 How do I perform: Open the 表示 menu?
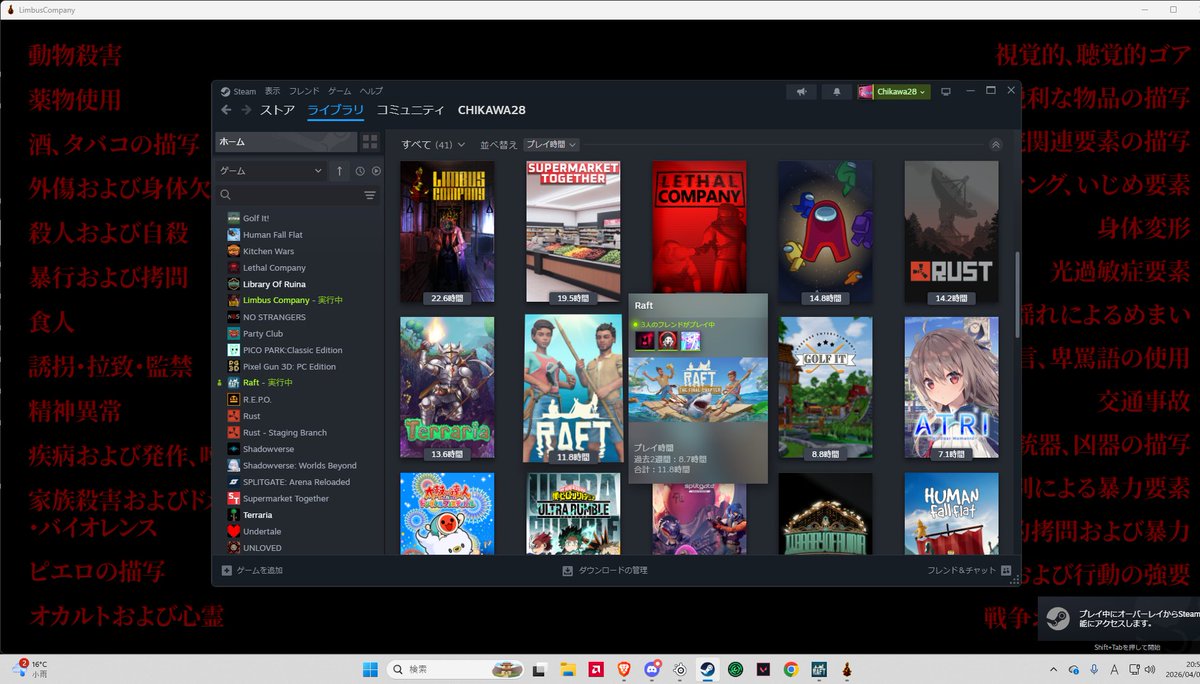pos(272,91)
